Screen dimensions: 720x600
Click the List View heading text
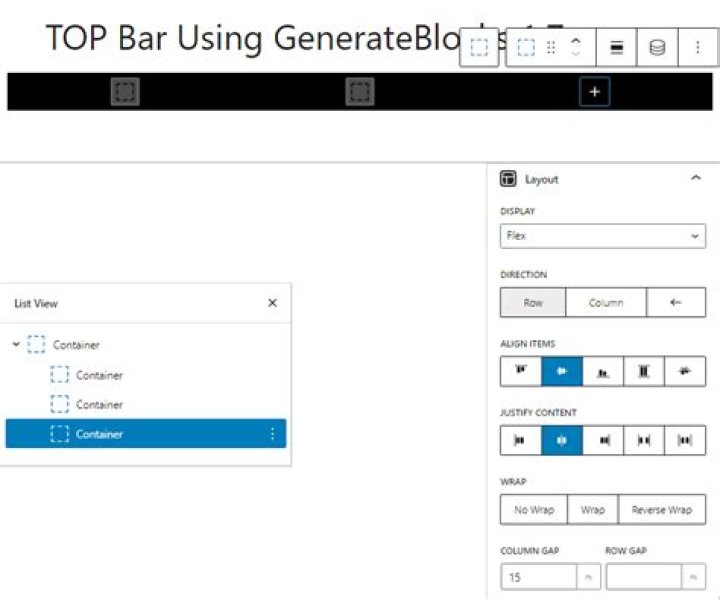click(36, 303)
